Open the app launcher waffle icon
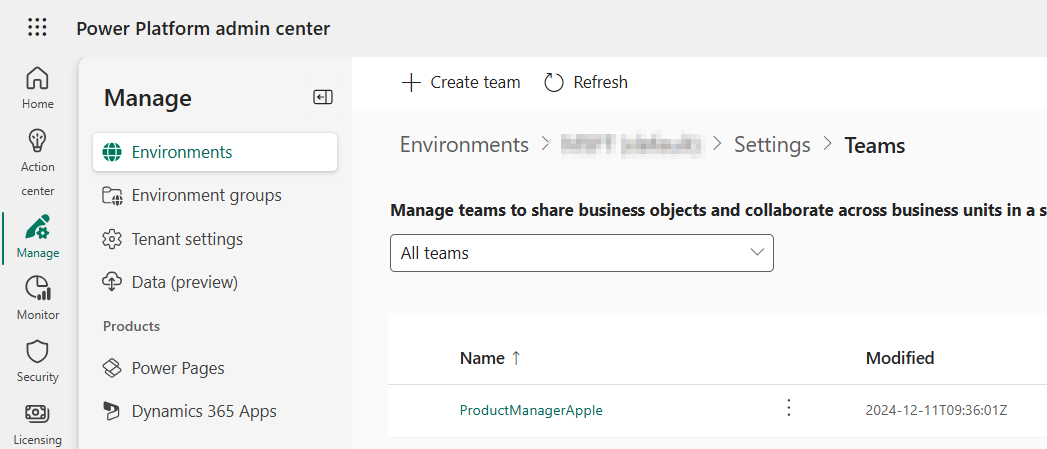The width and height of the screenshot is (1047, 449). click(x=37, y=27)
